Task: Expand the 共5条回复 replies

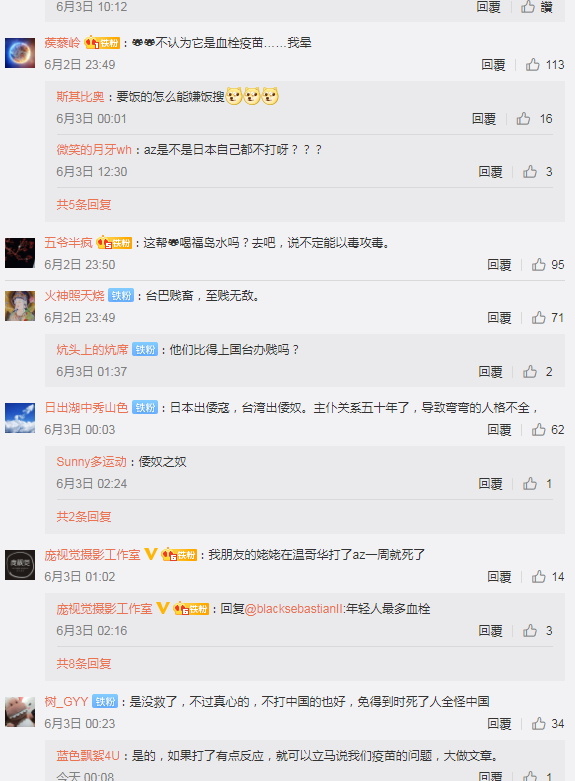Action: tap(84, 204)
